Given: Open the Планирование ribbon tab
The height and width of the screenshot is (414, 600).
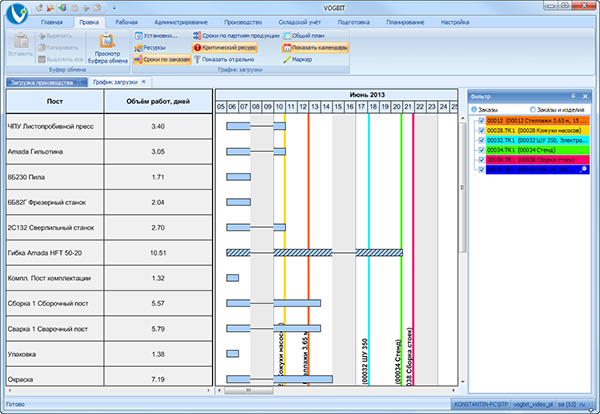Looking at the screenshot, I should [x=405, y=22].
